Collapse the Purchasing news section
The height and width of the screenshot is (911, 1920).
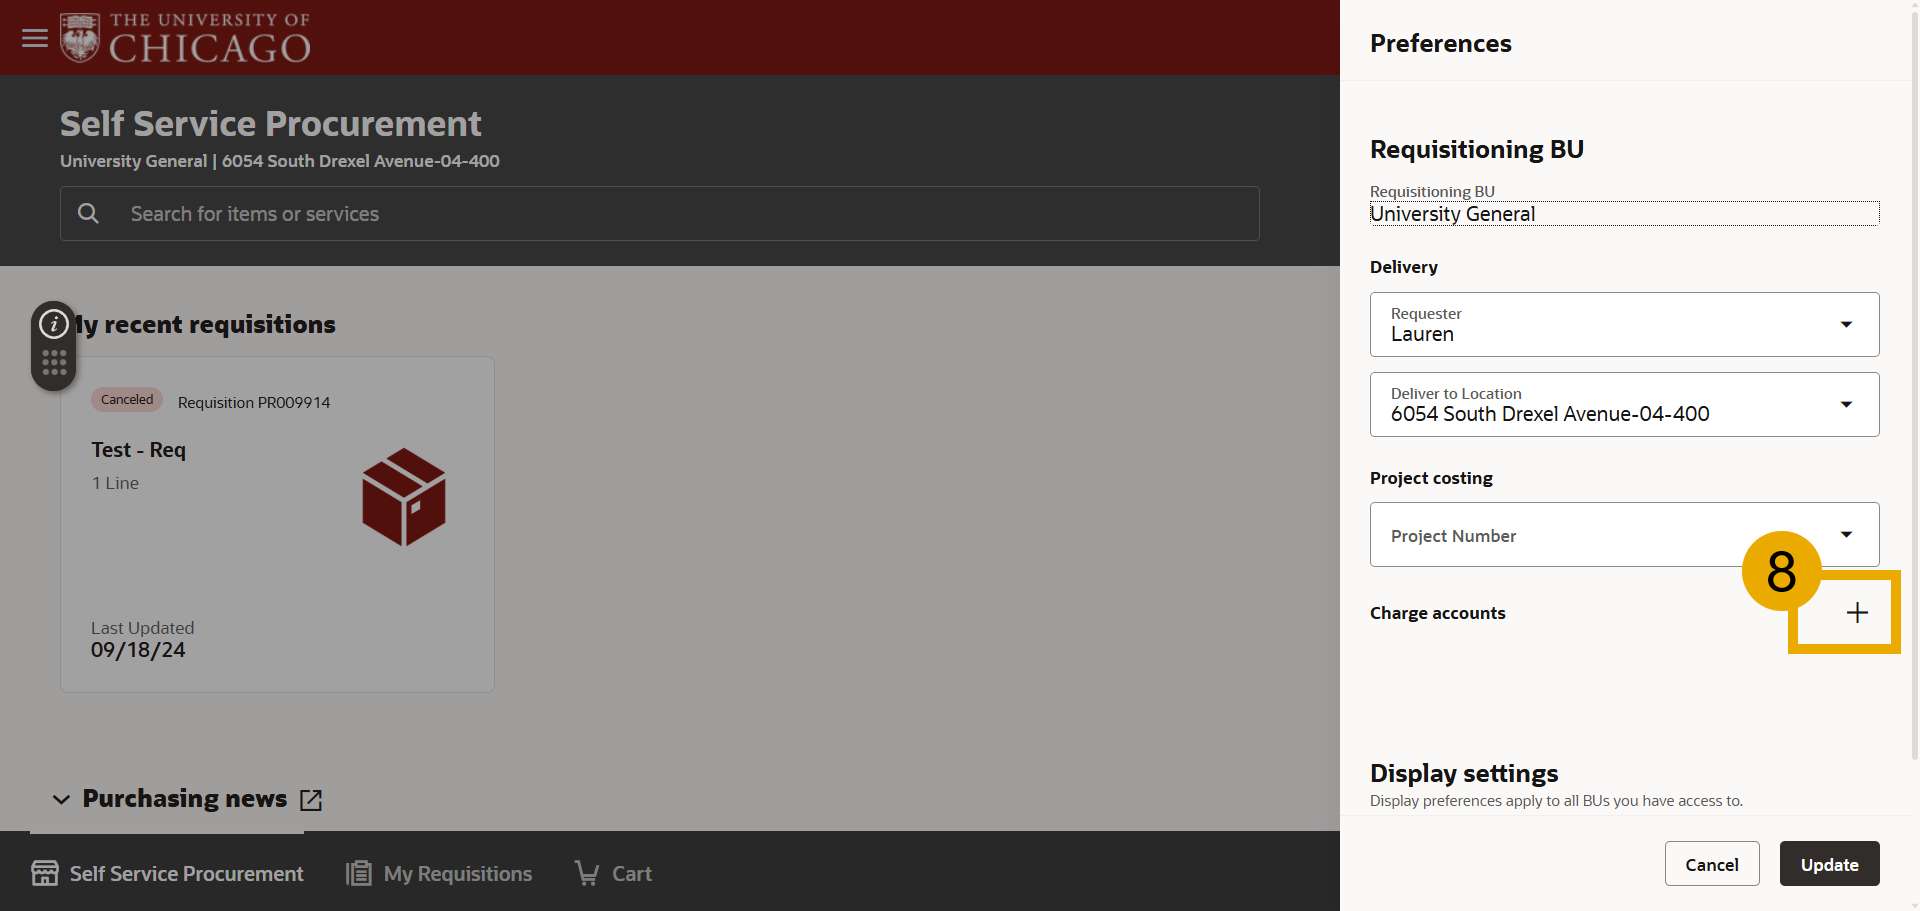pyautogui.click(x=61, y=800)
